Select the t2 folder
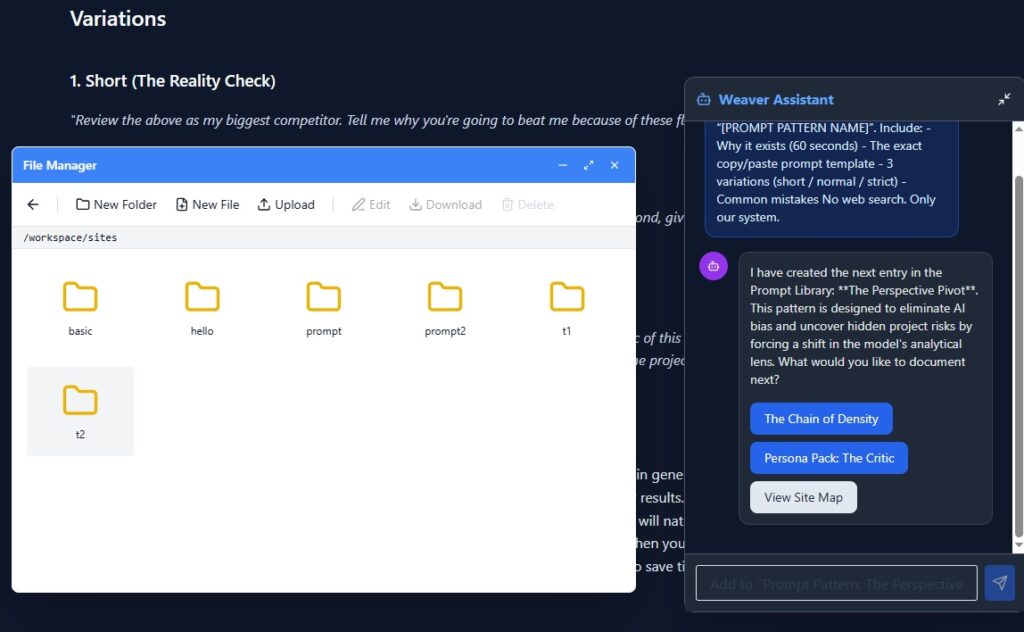 (x=80, y=410)
